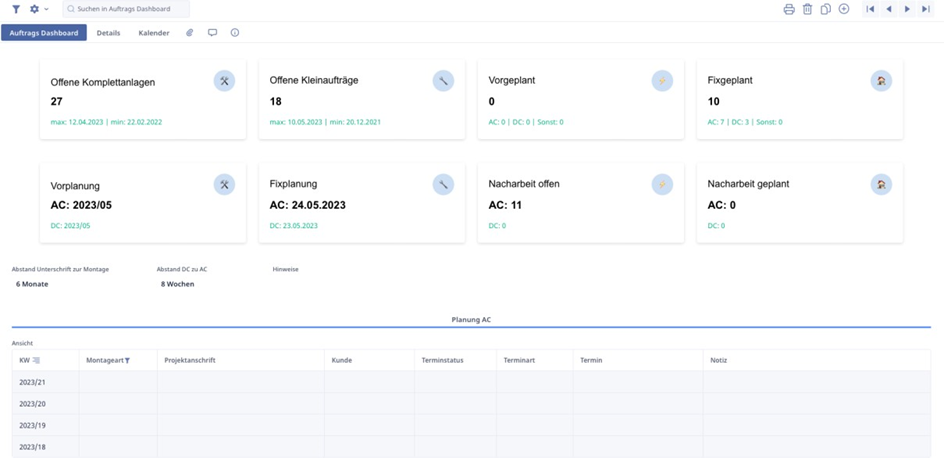Open the comments speech bubble tab
Screen dimensions: 944x458
(x=212, y=33)
